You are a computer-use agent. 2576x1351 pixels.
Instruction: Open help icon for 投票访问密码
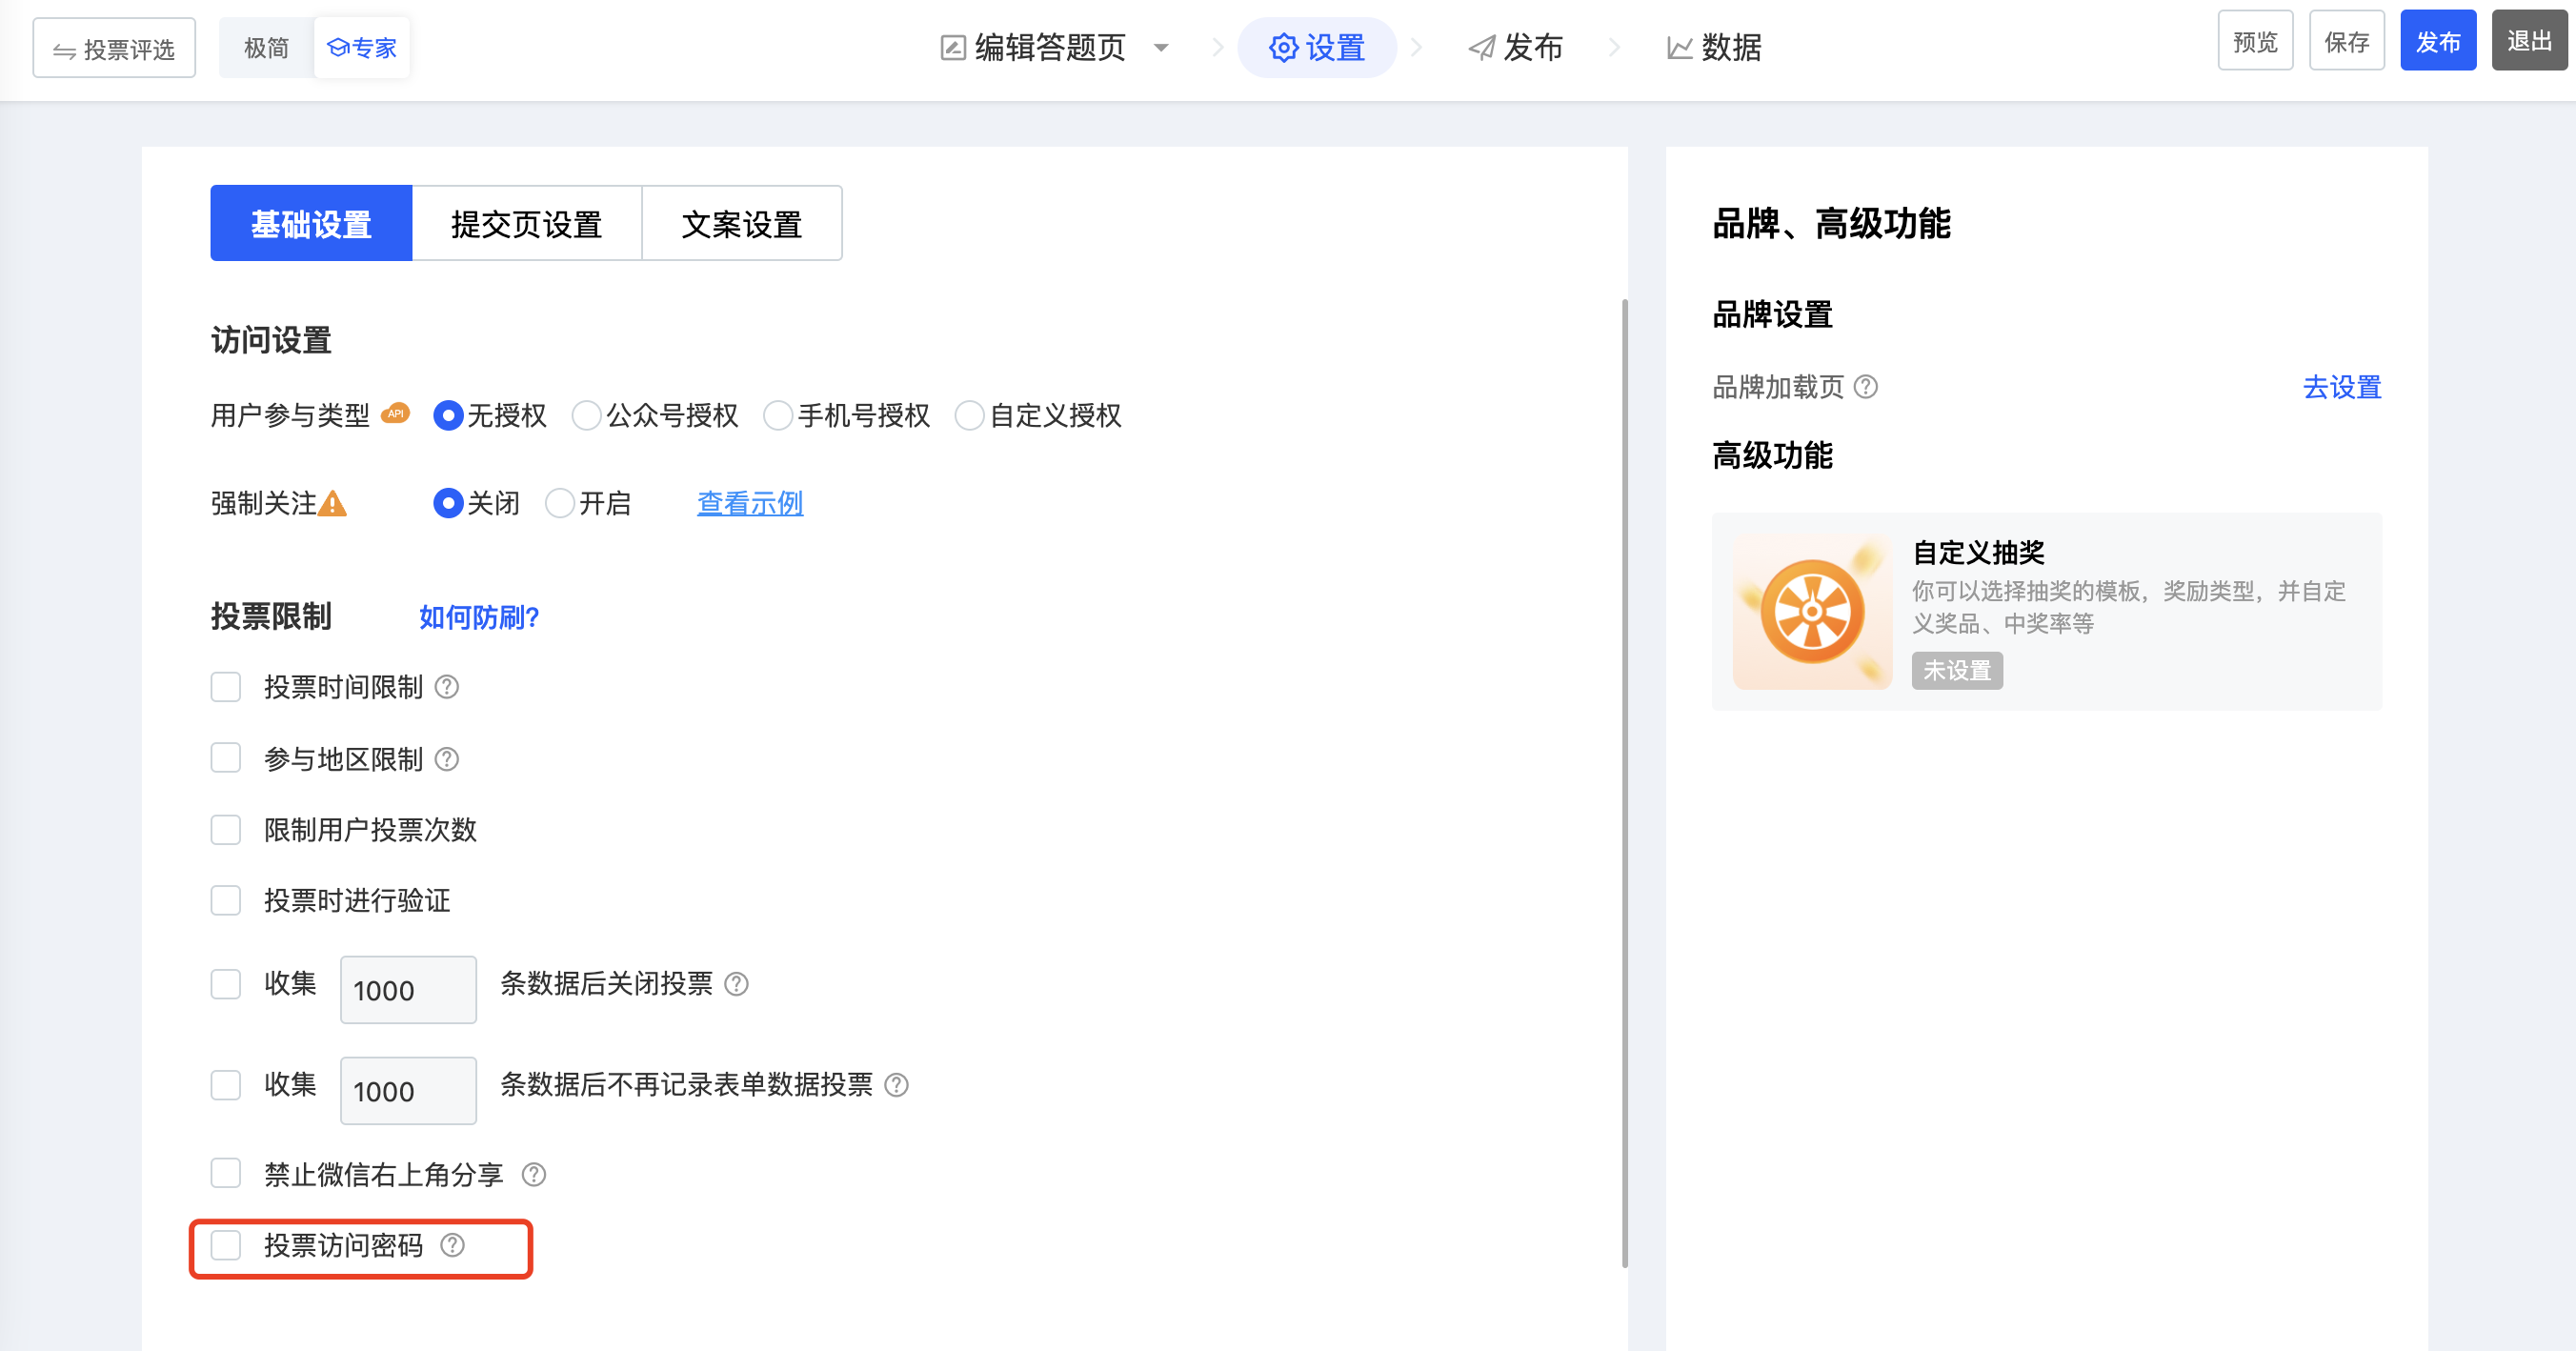click(x=453, y=1245)
